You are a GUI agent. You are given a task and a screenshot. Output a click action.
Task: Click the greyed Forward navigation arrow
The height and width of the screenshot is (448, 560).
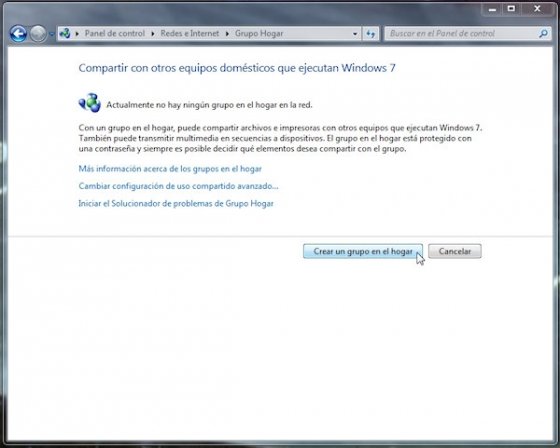tap(38, 34)
